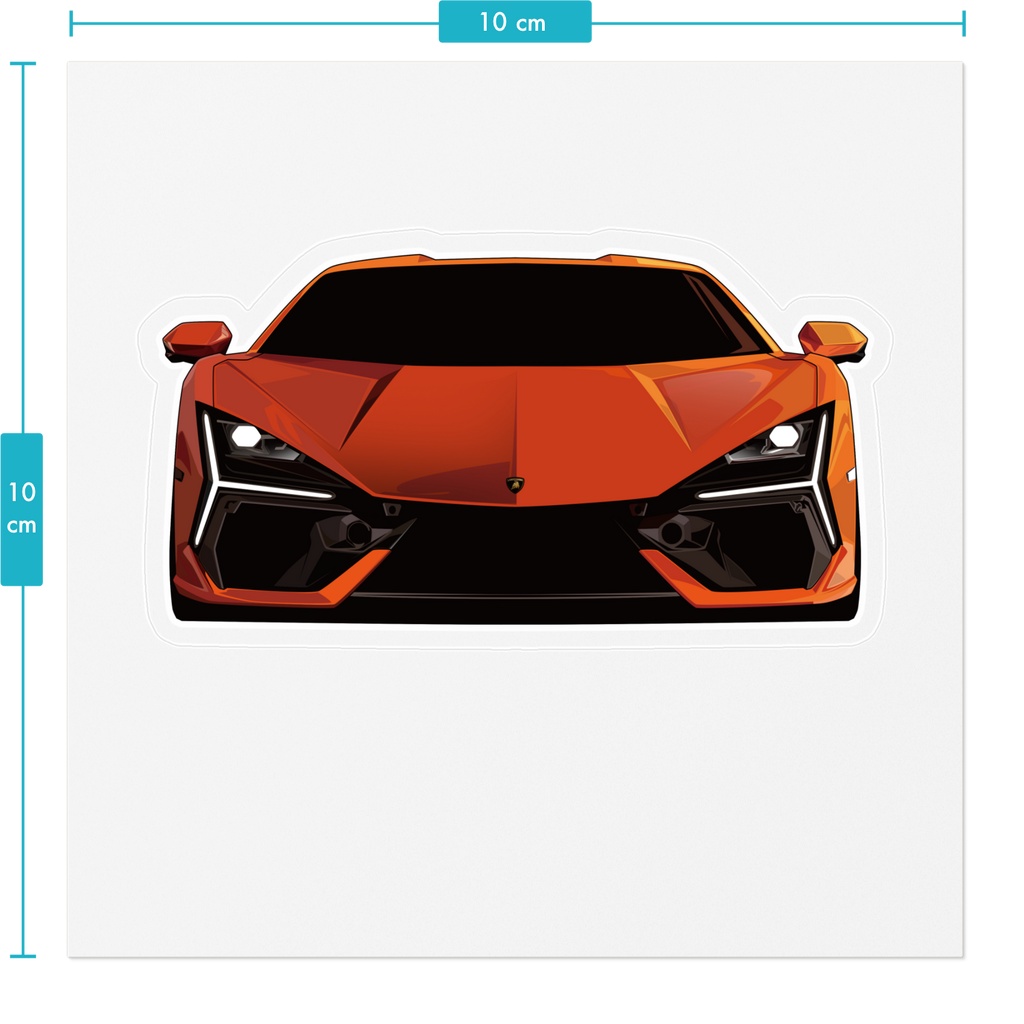This screenshot has width=1024, height=1024.
Task: Click the left "10 cm" height label
Action: 22,509
